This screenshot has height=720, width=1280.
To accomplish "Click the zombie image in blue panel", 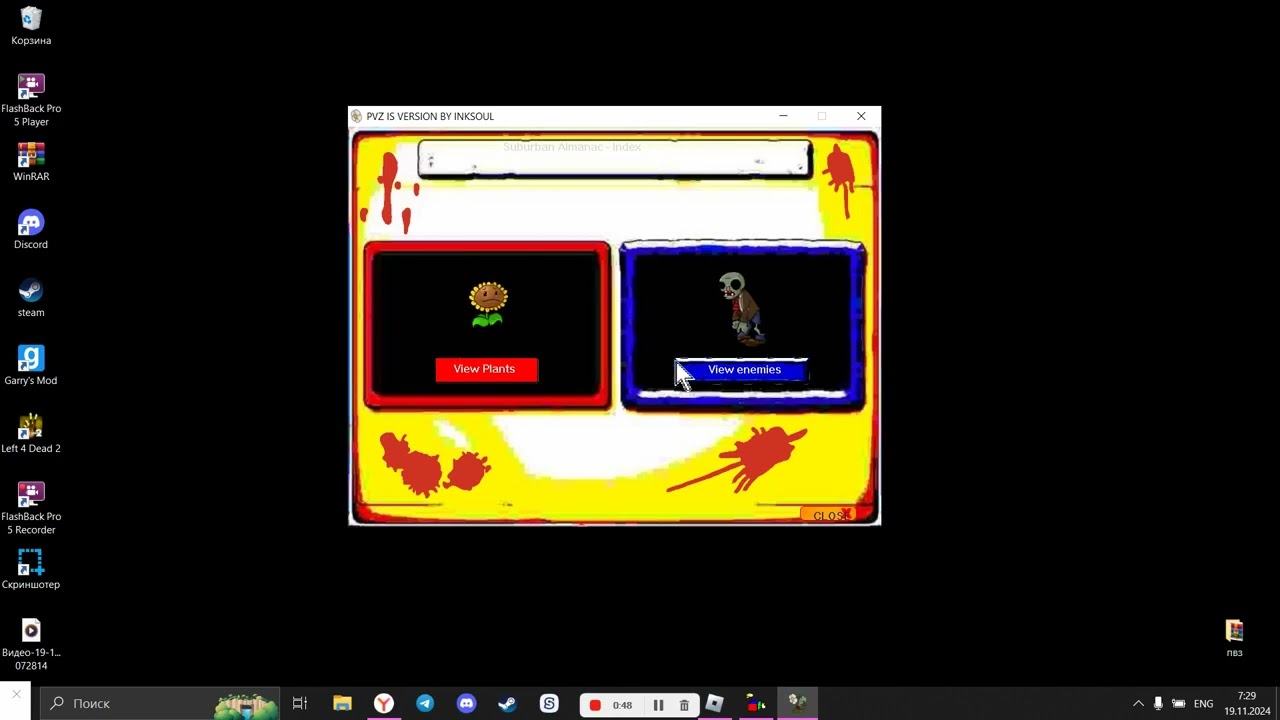I will (742, 308).
